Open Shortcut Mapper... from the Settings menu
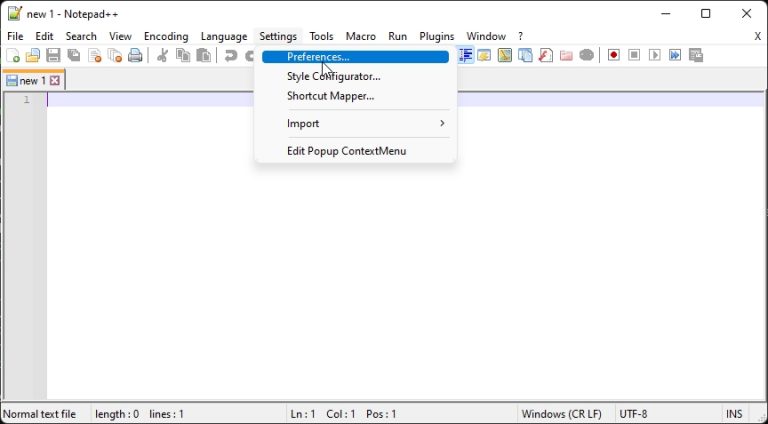 pyautogui.click(x=355, y=96)
